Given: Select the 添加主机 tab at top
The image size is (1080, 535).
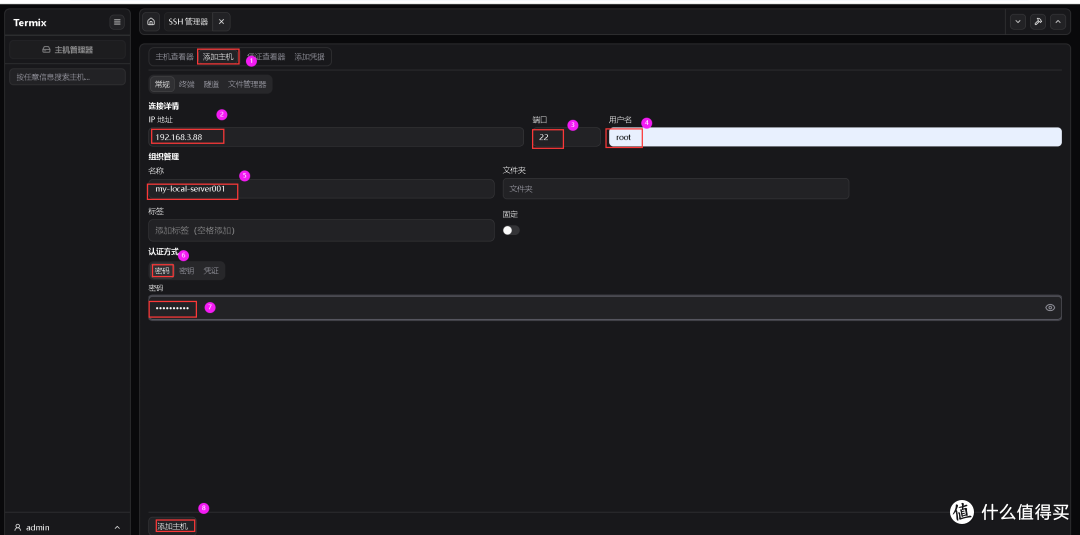Looking at the screenshot, I should [218, 56].
